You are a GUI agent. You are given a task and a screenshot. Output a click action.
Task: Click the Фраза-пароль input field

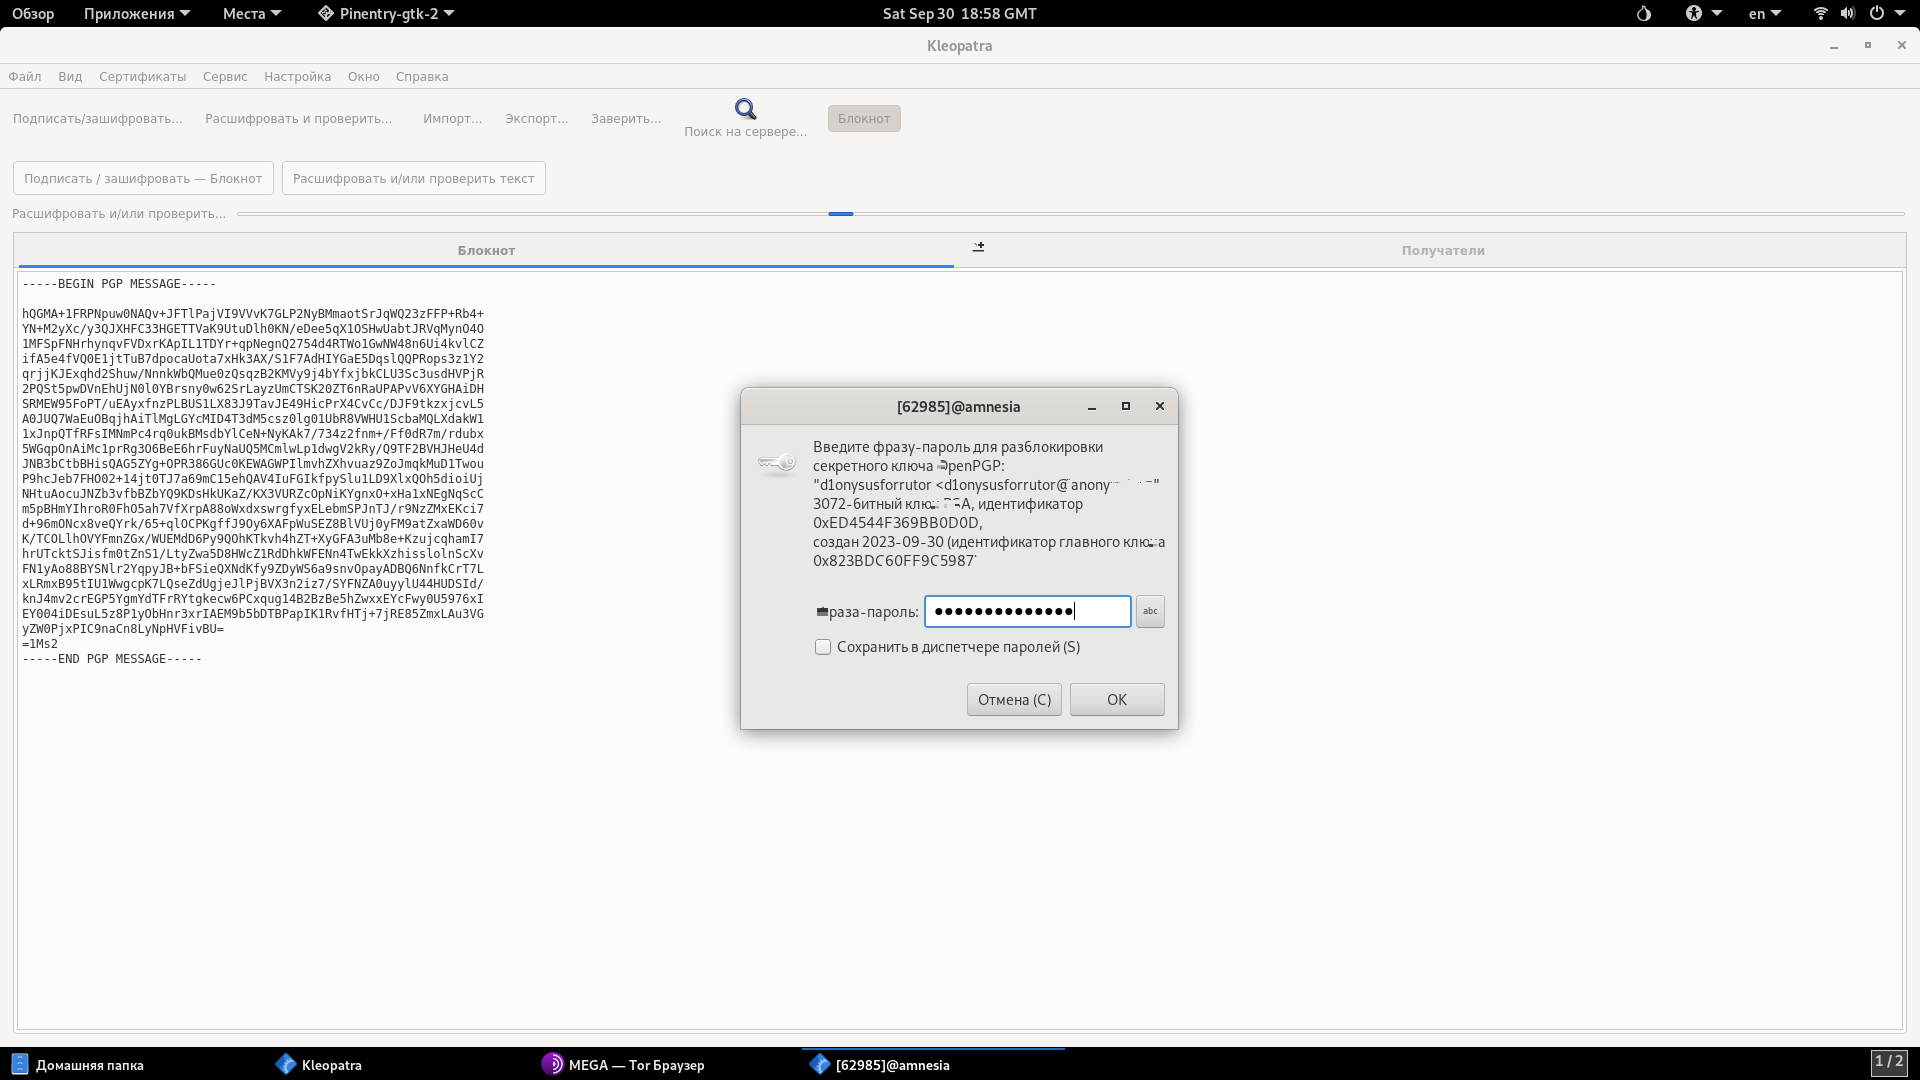[x=1027, y=611]
